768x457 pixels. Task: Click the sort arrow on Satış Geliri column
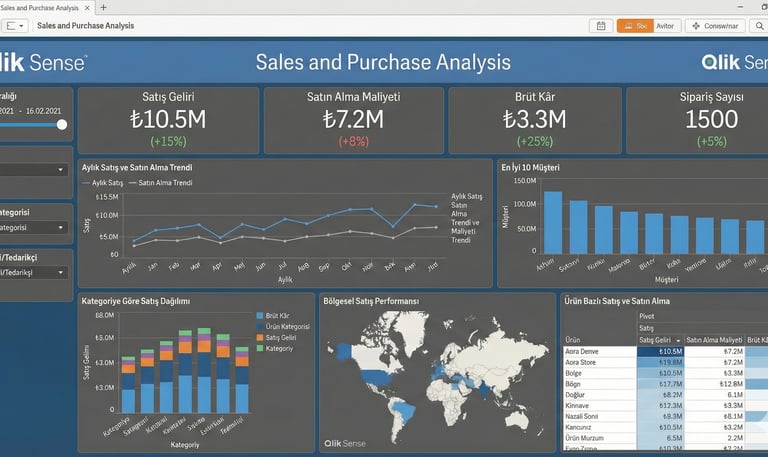coord(678,340)
